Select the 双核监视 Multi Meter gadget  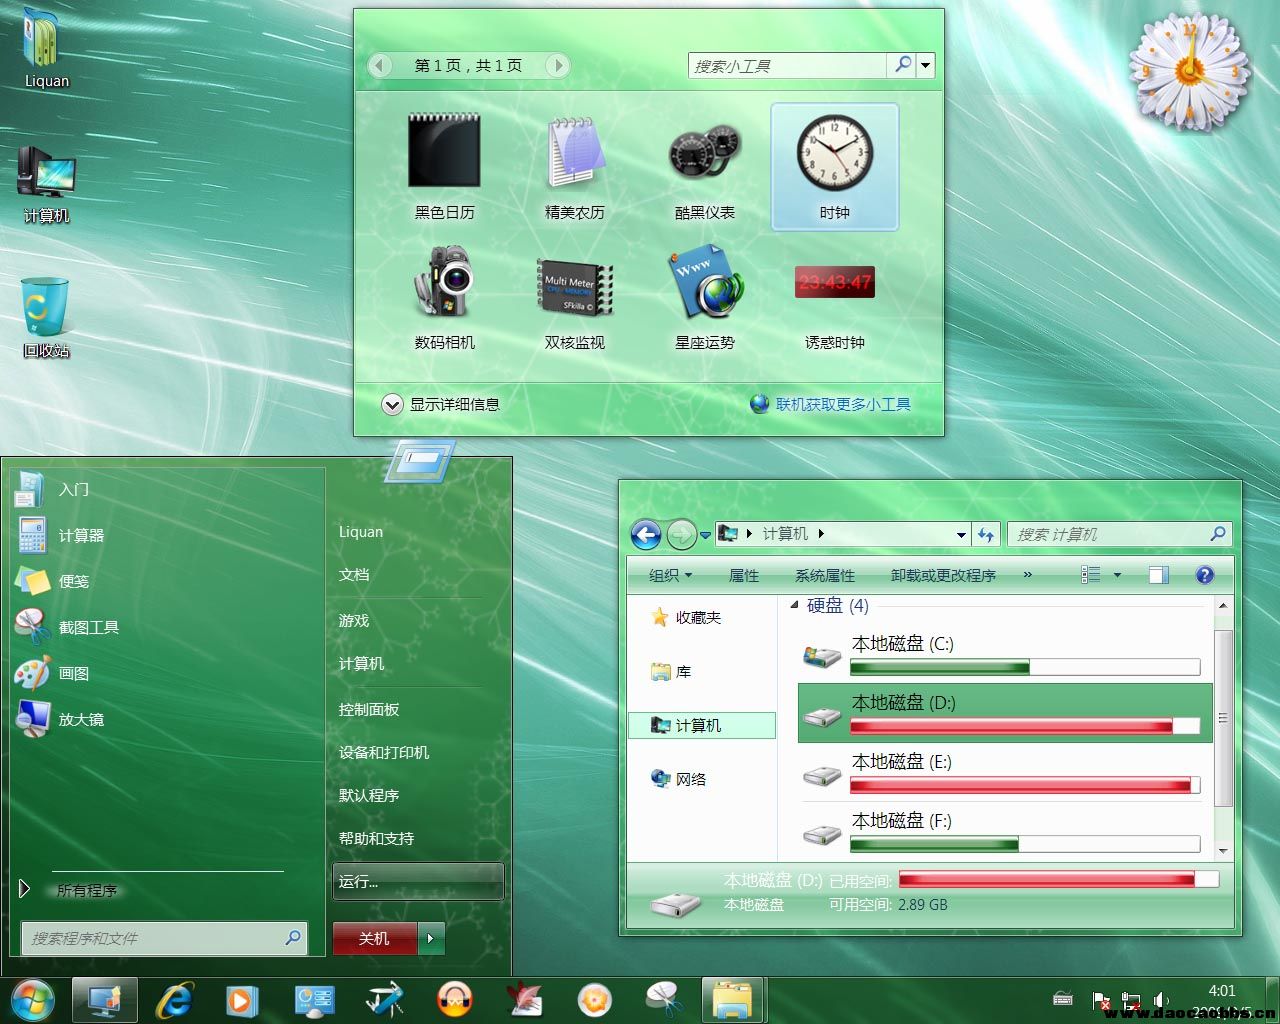click(x=575, y=287)
